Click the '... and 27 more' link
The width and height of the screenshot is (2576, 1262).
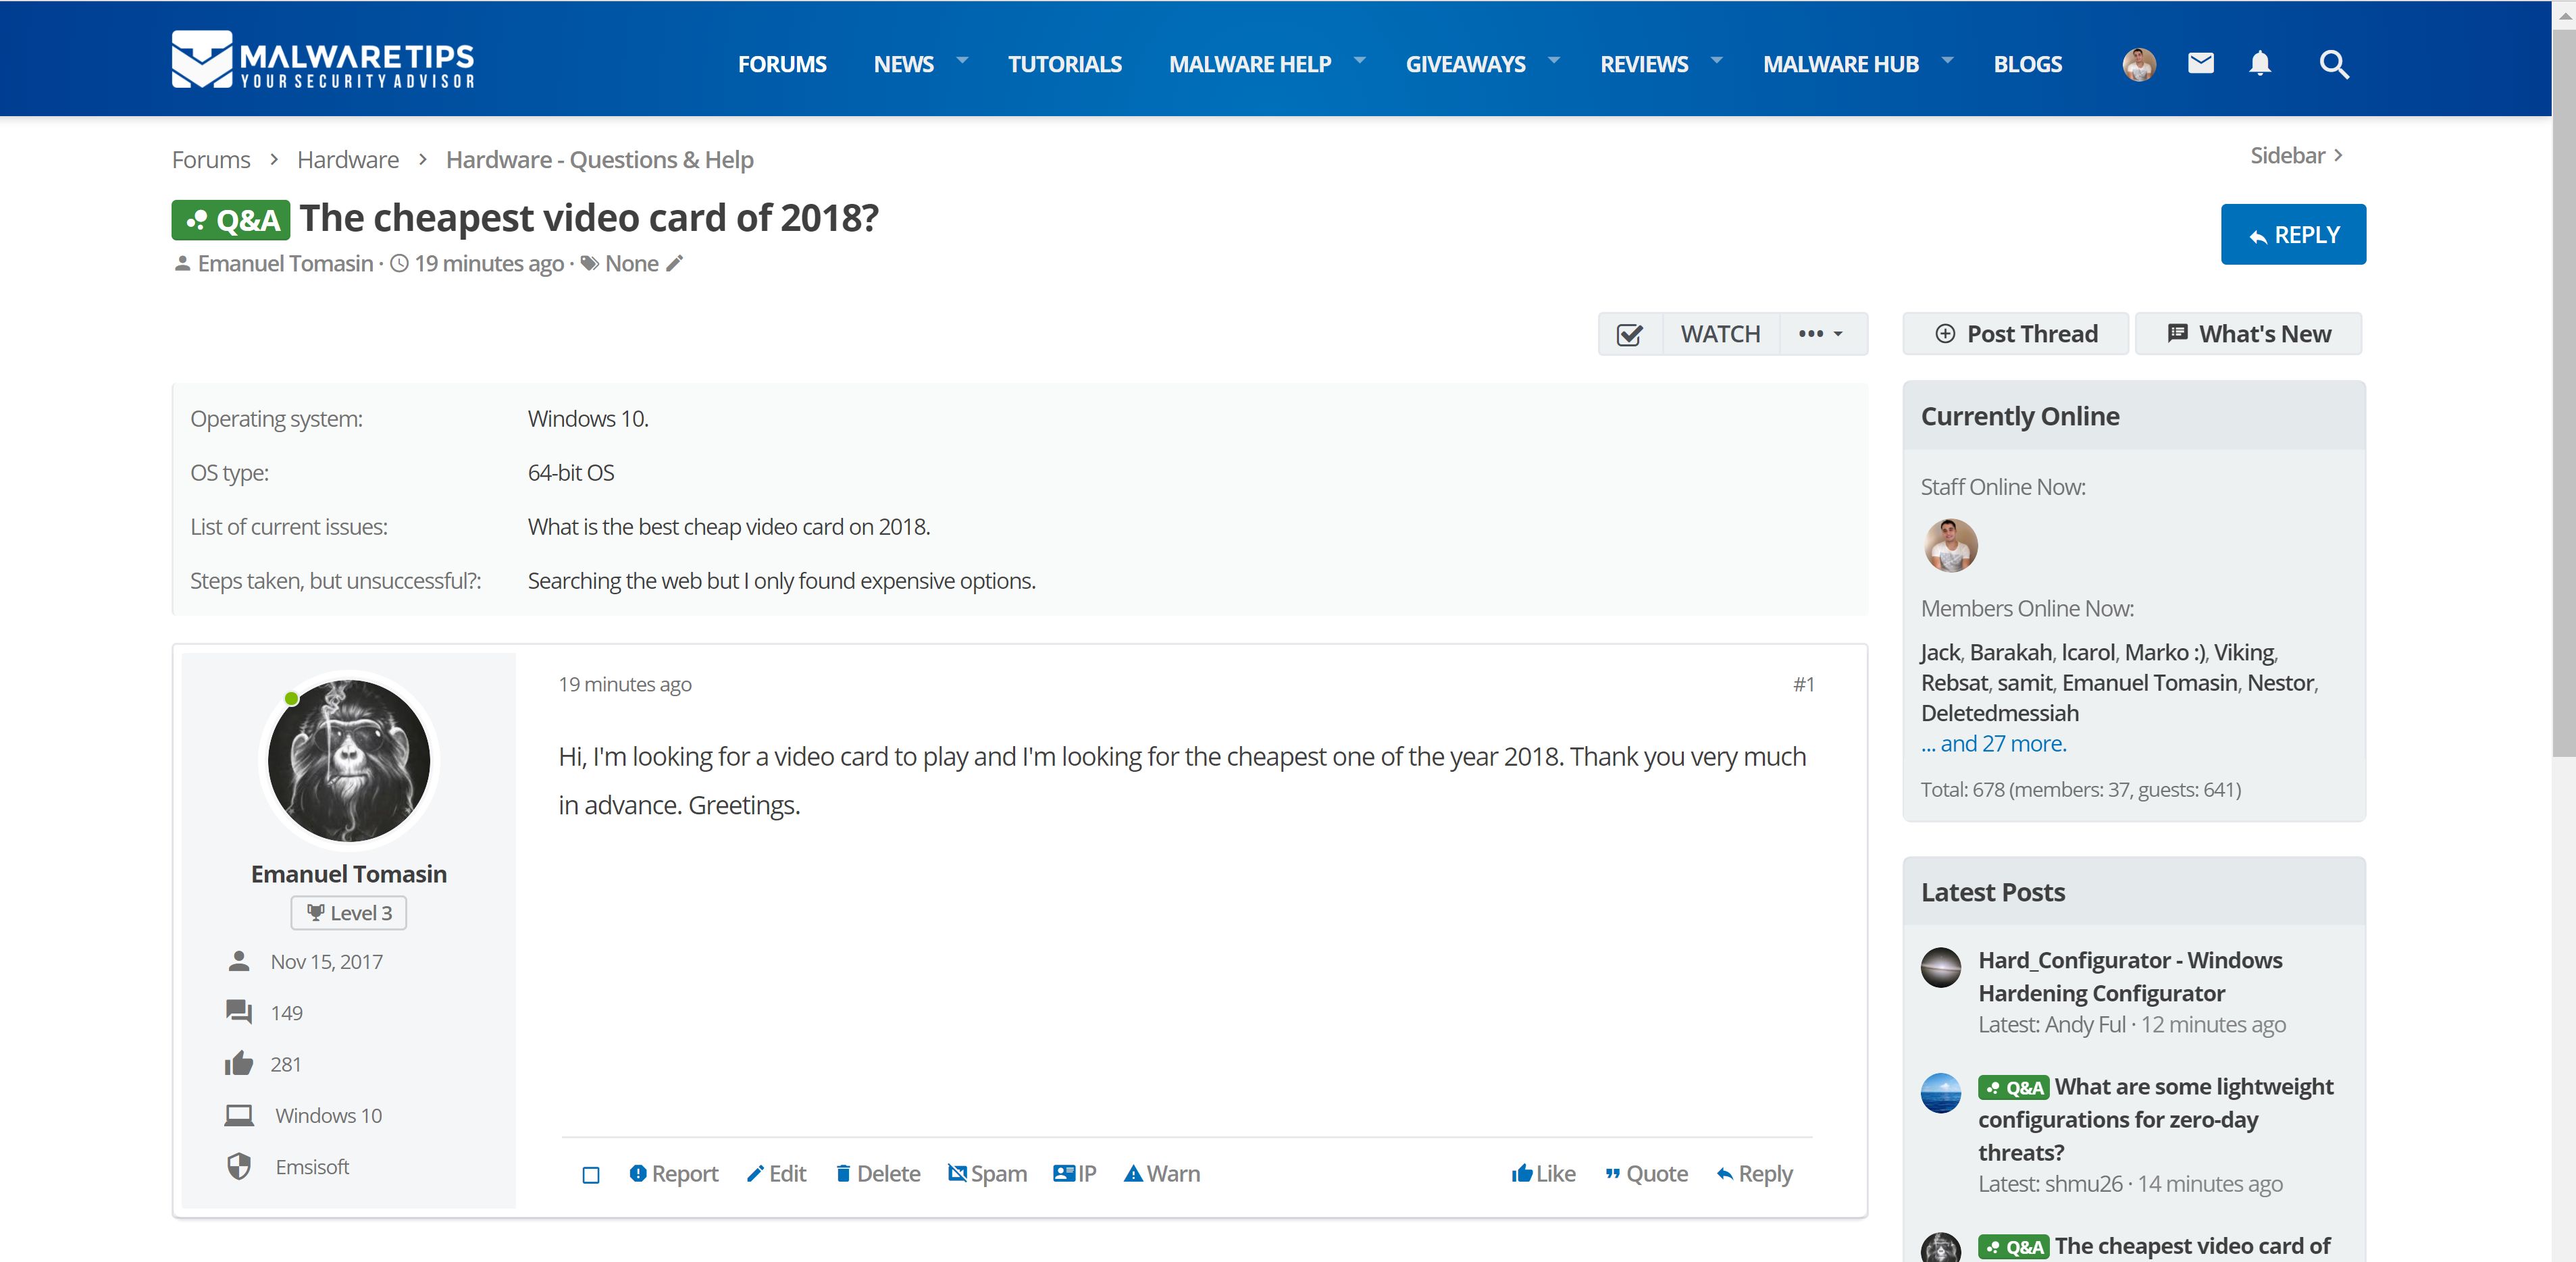tap(1993, 744)
